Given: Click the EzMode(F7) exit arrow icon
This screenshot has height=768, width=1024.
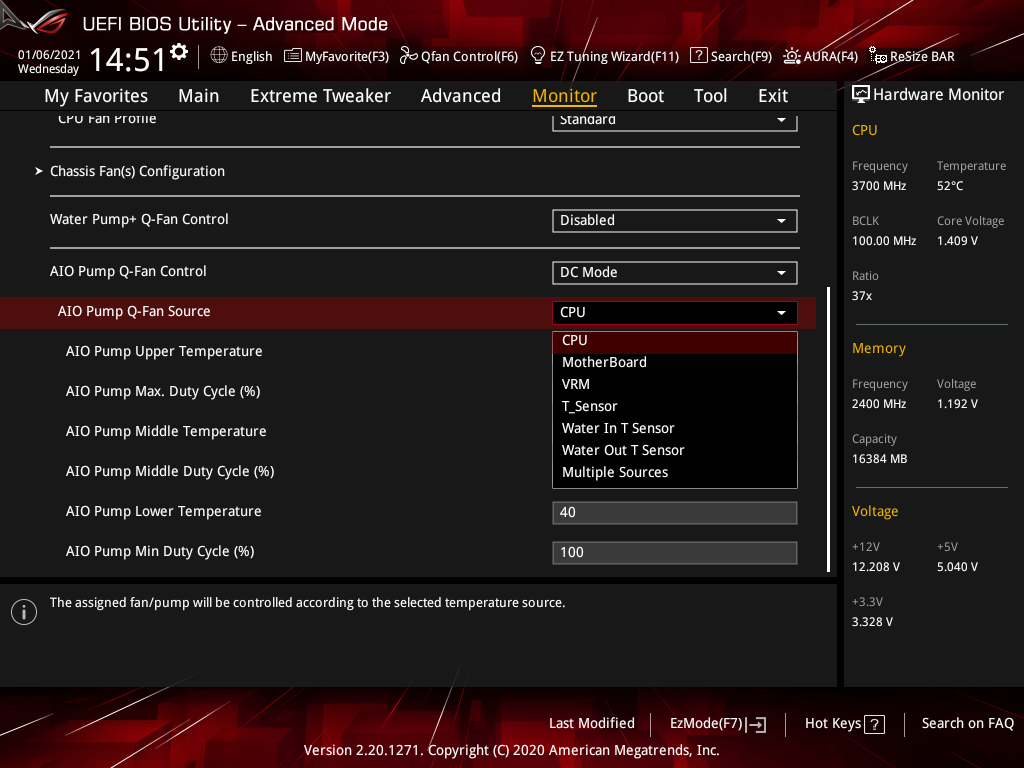Looking at the screenshot, I should point(756,724).
